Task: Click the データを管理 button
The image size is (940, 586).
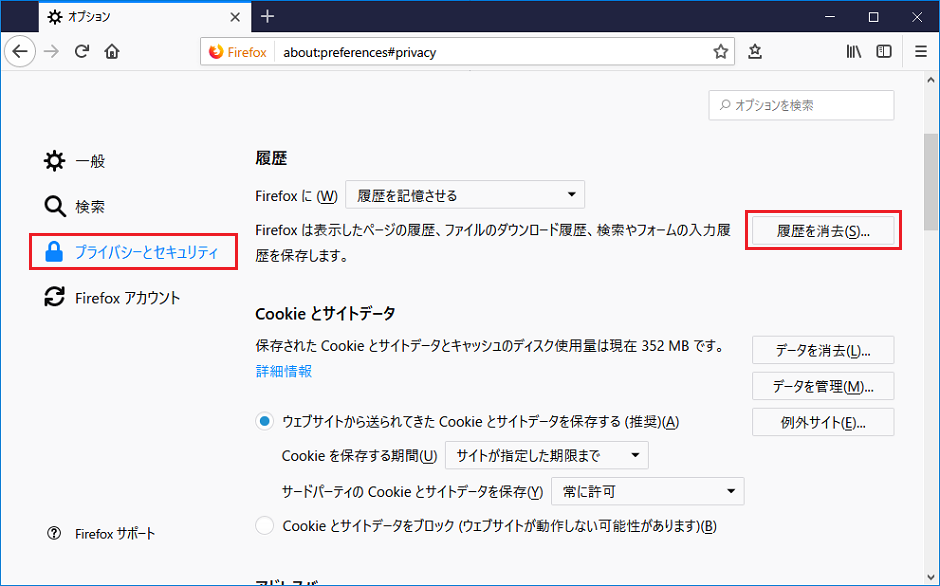Action: pos(823,386)
